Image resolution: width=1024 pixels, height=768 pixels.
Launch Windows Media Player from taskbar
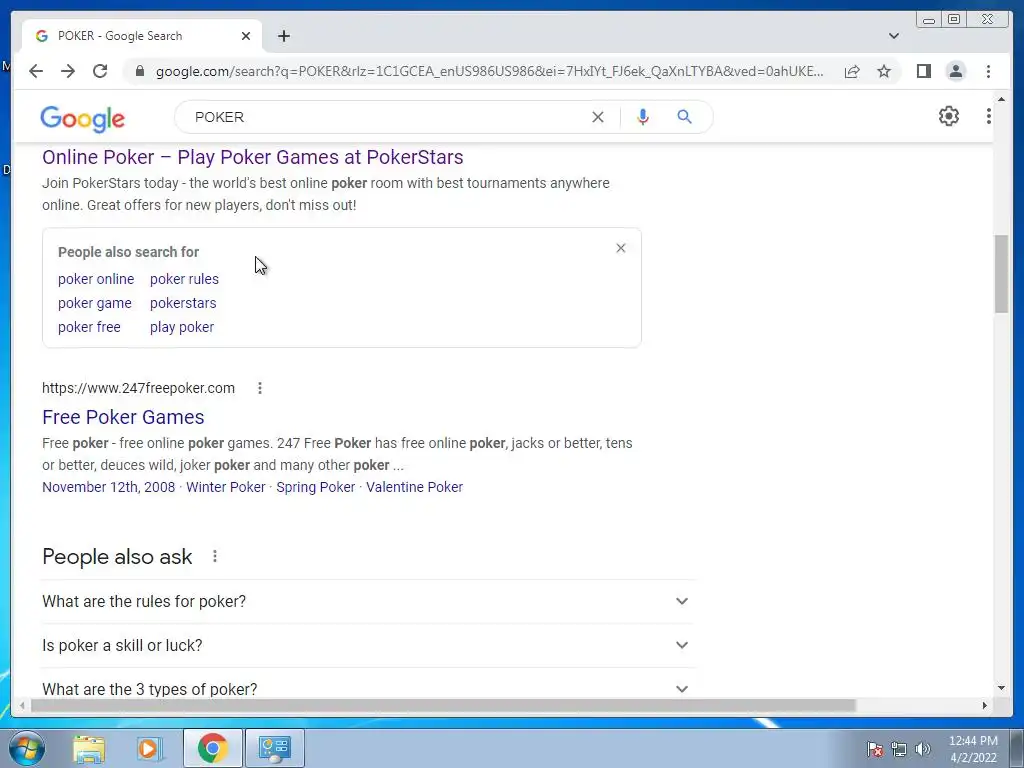pyautogui.click(x=149, y=748)
